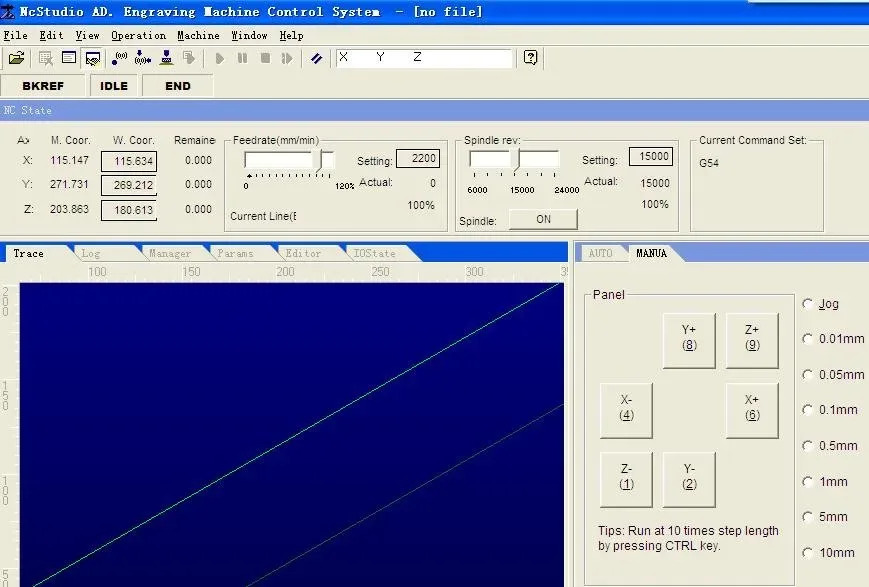Click the help question mark icon
Viewport: 869px width, 587px height.
pos(530,58)
